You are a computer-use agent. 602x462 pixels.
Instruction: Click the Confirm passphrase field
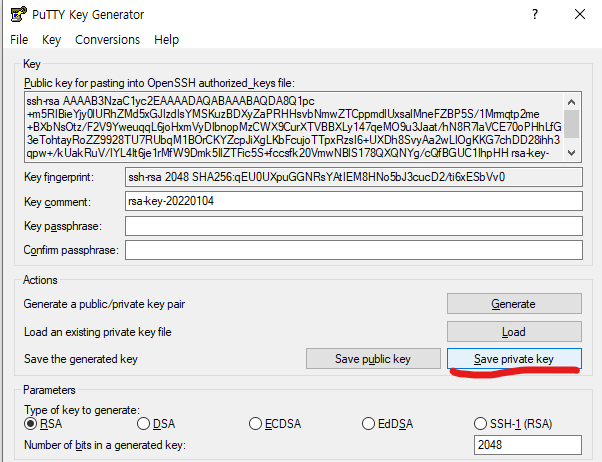[x=354, y=250]
